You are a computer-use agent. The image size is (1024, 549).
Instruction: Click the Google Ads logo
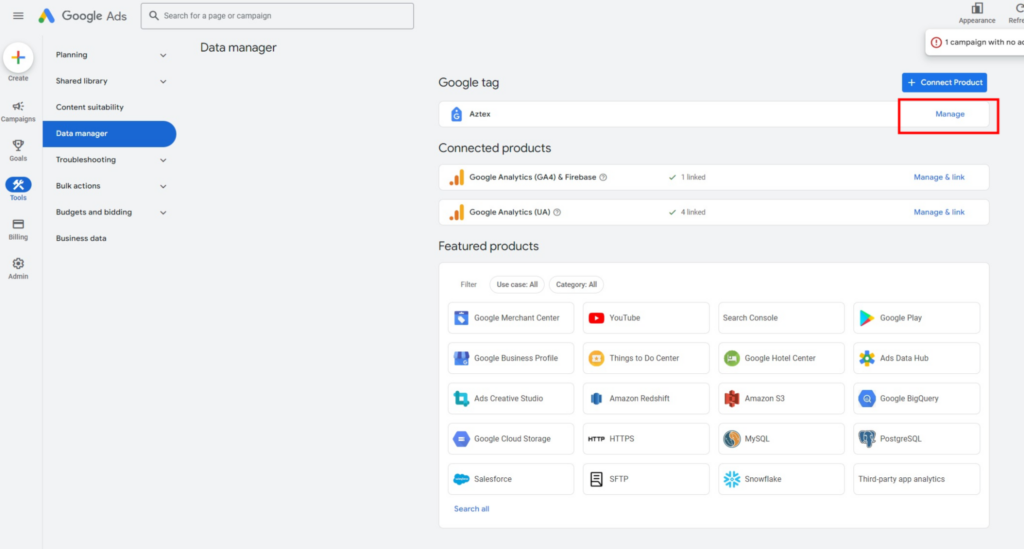[x=82, y=16]
